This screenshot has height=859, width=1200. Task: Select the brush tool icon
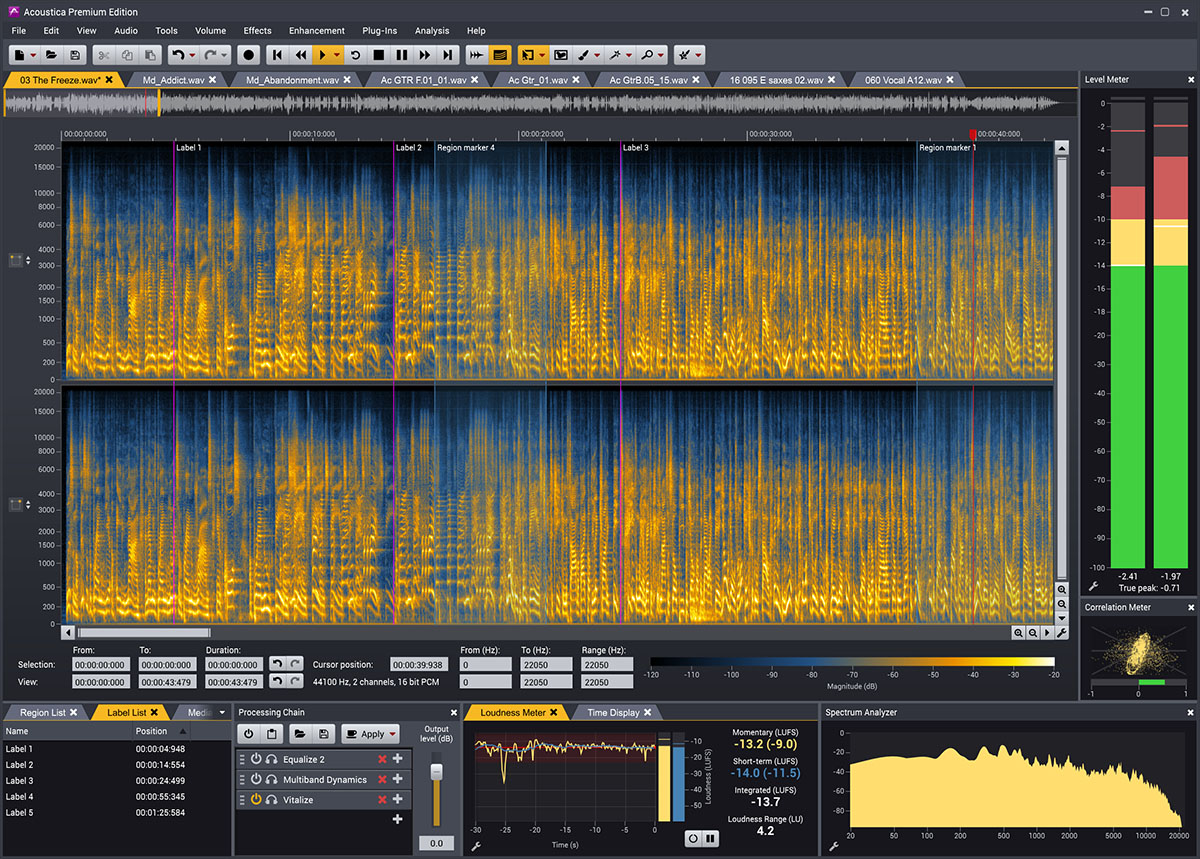tap(584, 55)
